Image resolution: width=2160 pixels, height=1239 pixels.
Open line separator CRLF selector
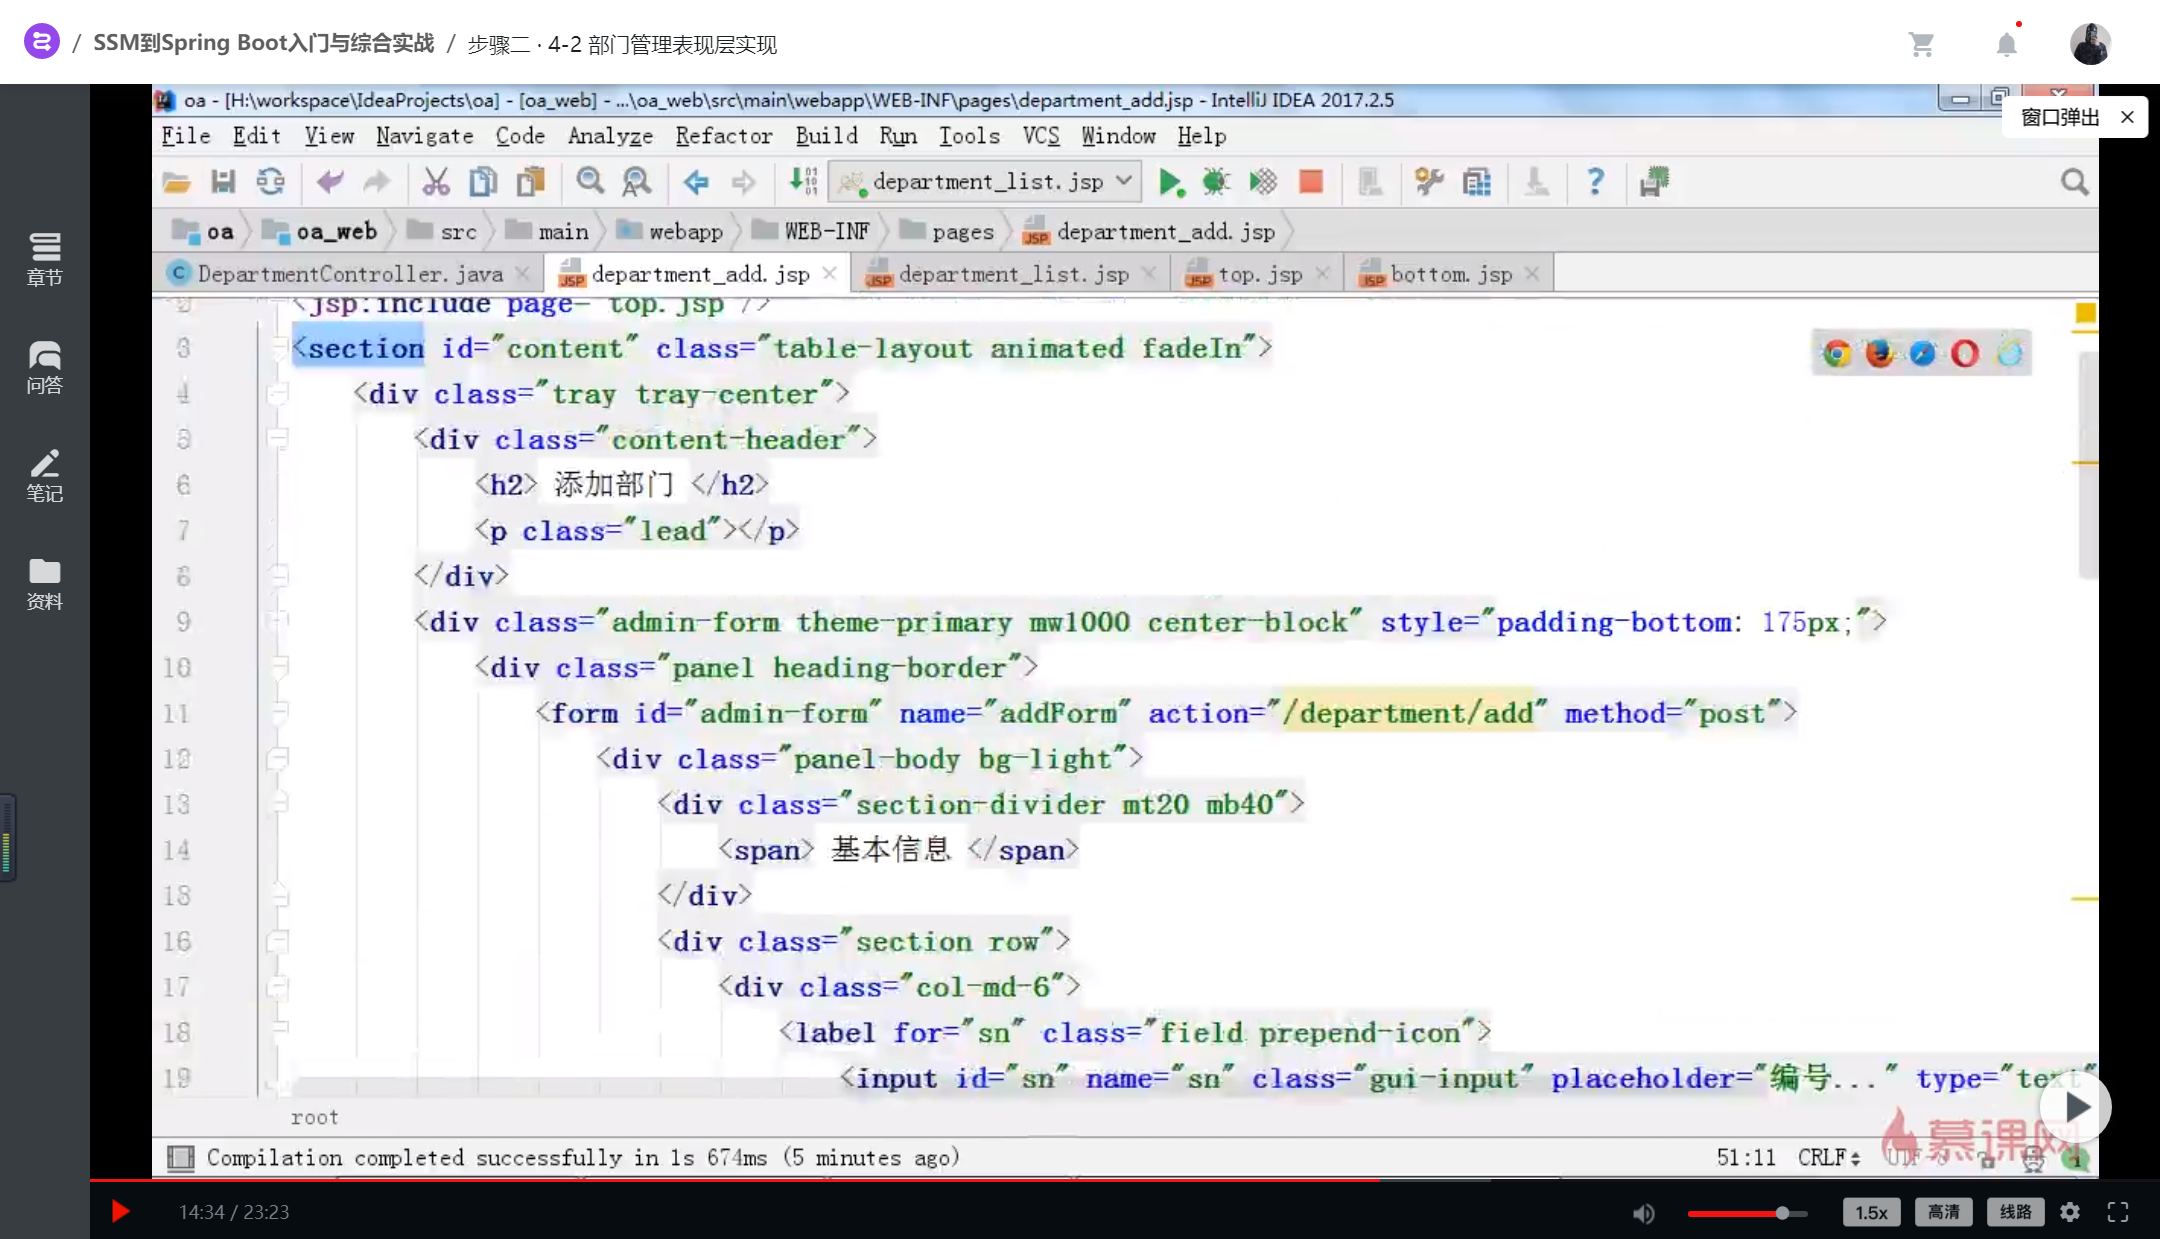point(1829,1157)
